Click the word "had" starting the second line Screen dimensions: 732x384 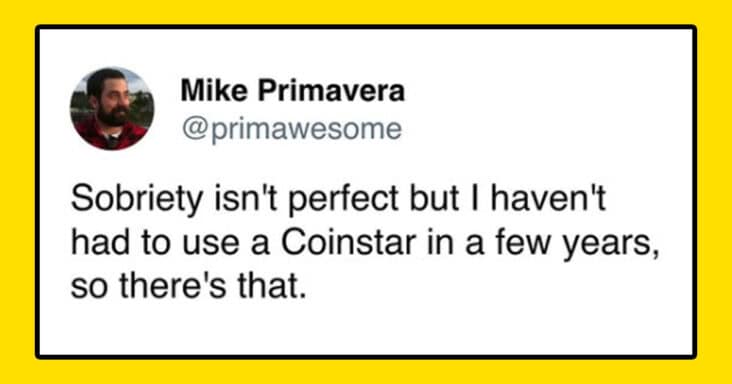click(93, 243)
